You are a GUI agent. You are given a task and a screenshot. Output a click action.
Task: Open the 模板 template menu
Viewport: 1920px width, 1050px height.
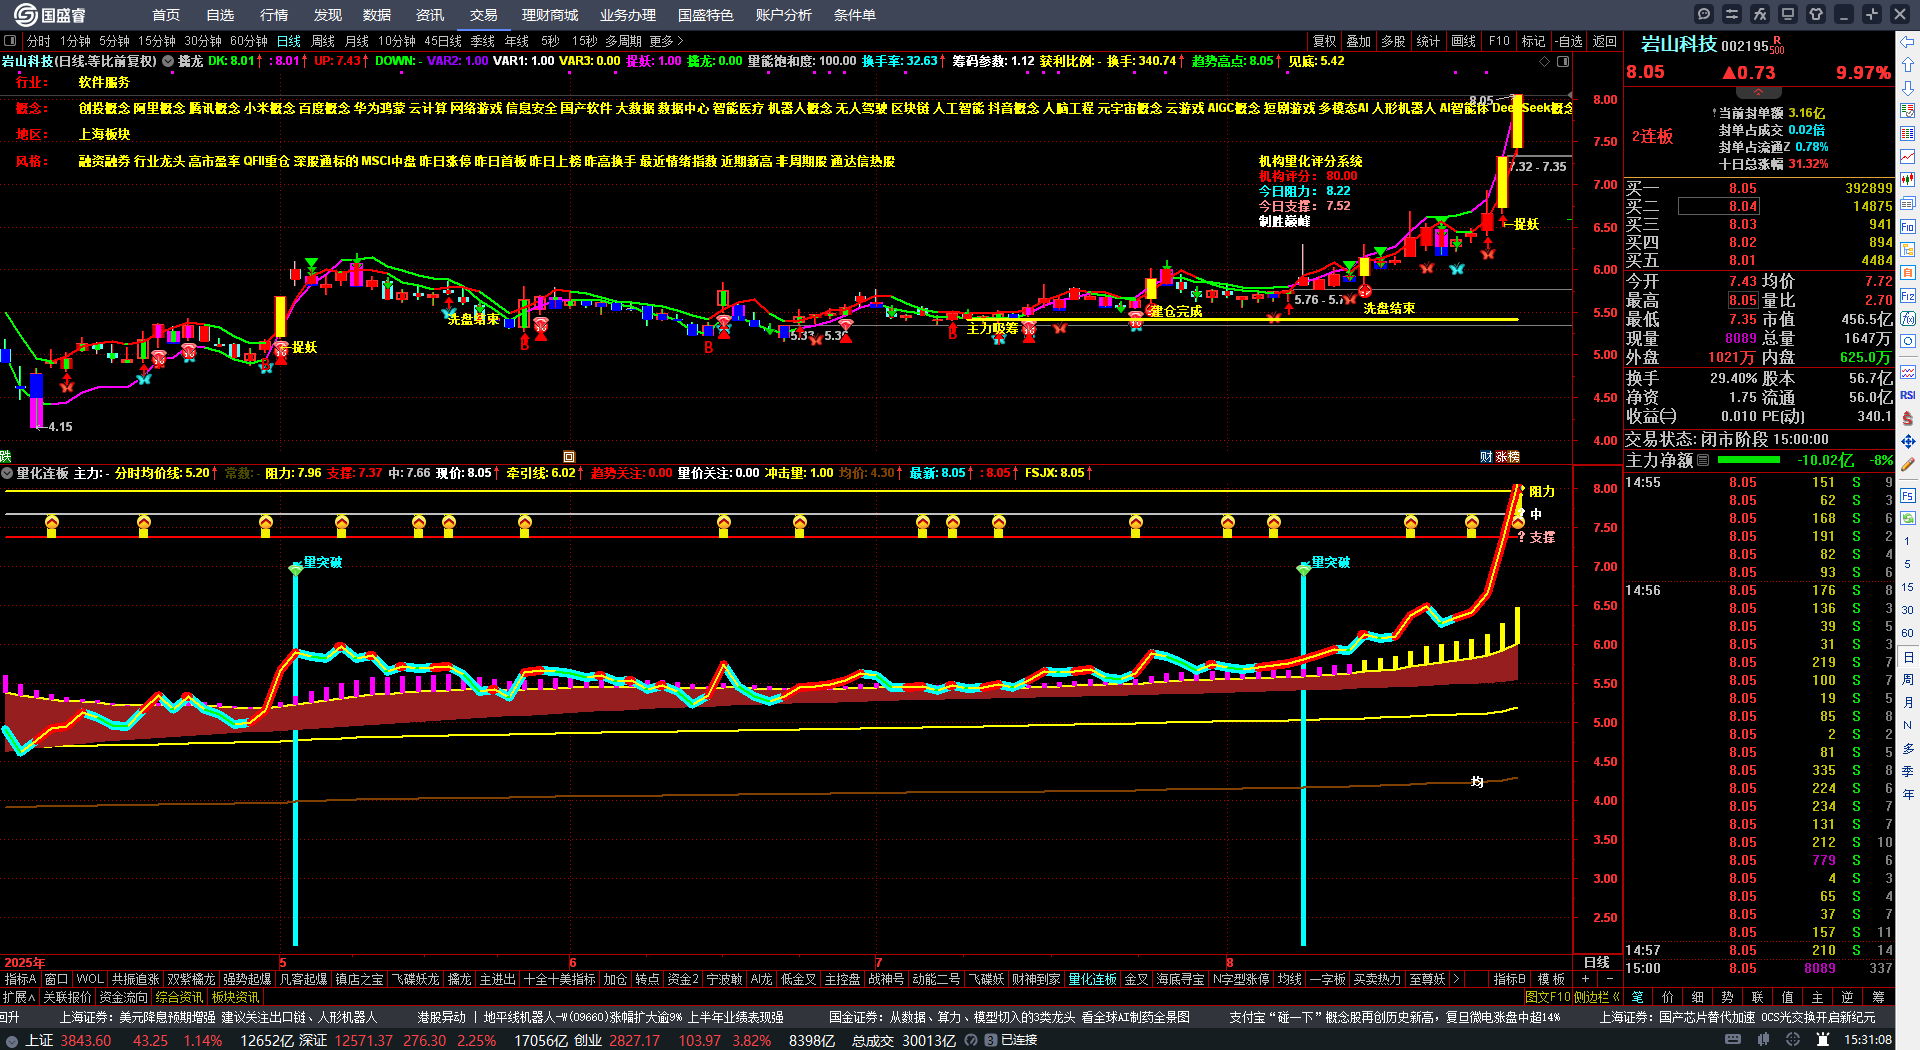(x=1551, y=979)
